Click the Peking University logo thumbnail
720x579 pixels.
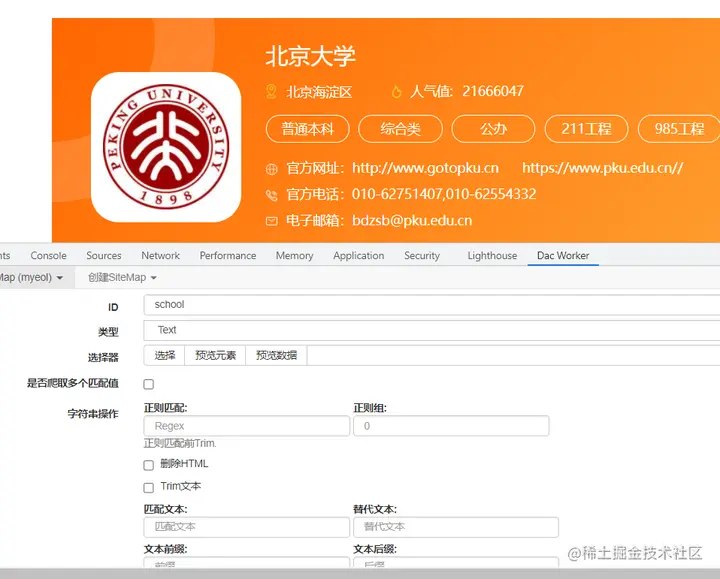tap(166, 147)
